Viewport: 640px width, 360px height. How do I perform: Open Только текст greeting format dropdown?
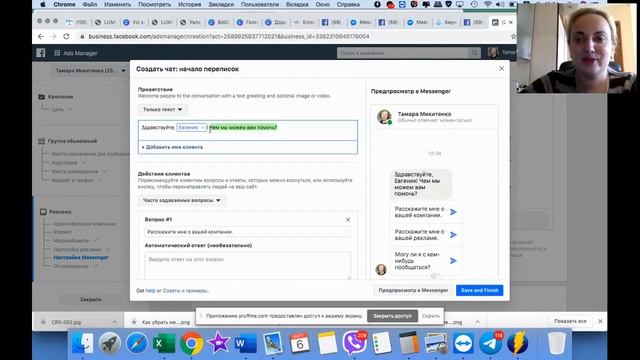point(162,109)
